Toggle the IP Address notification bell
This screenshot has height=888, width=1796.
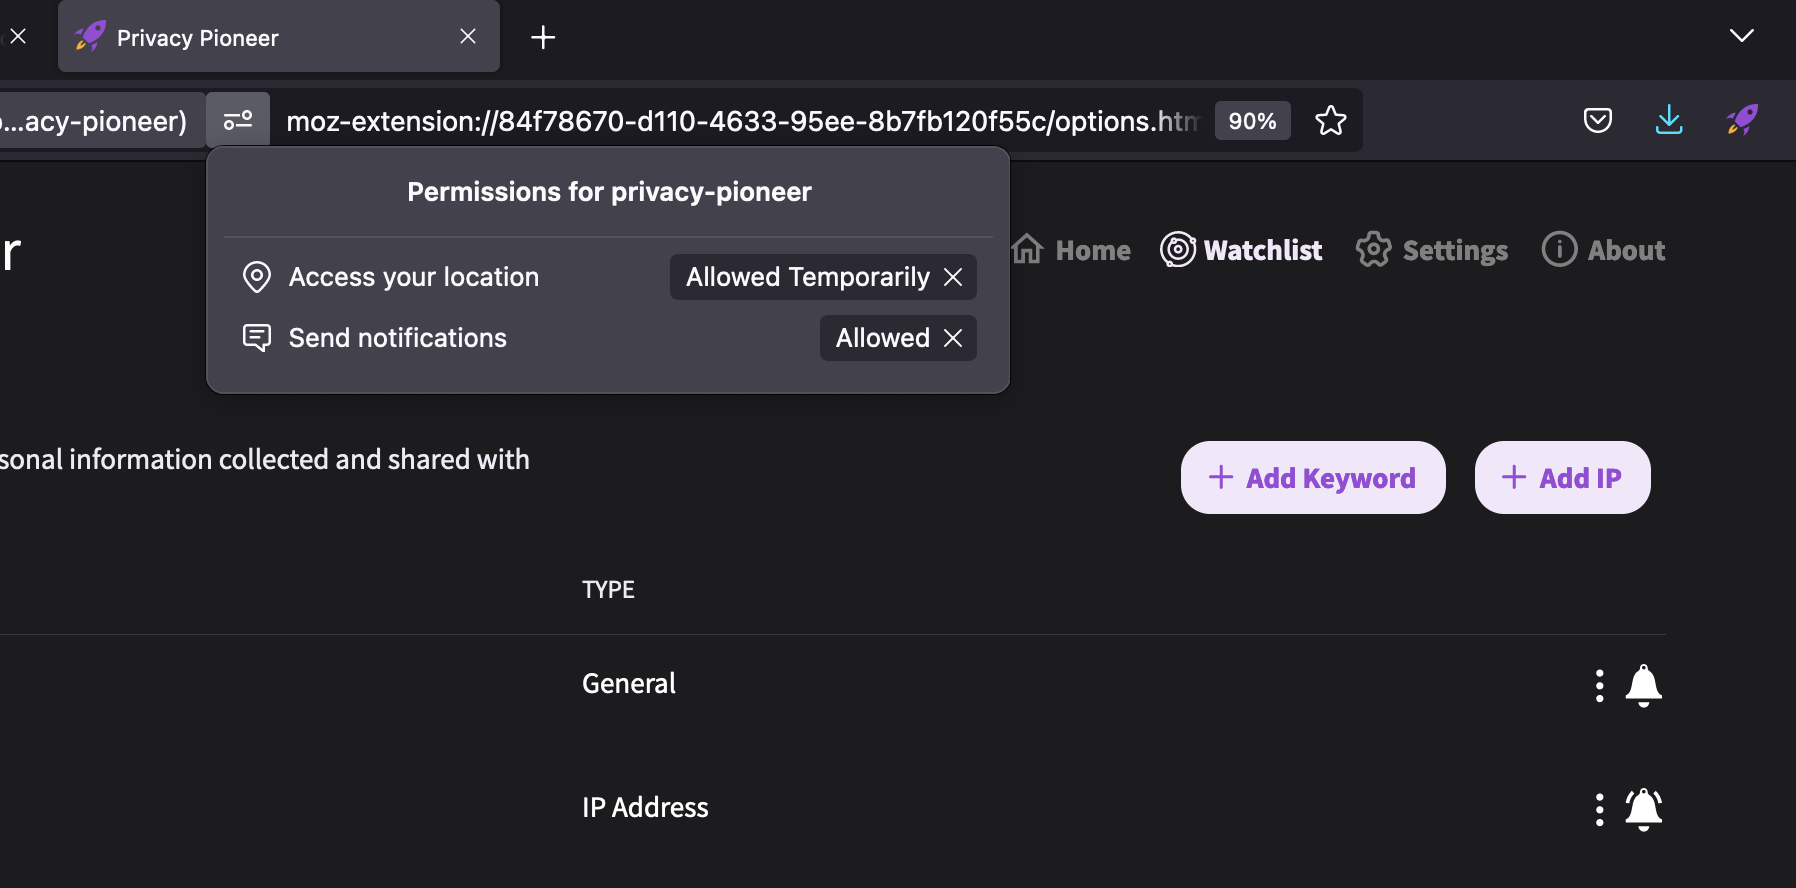(x=1645, y=809)
